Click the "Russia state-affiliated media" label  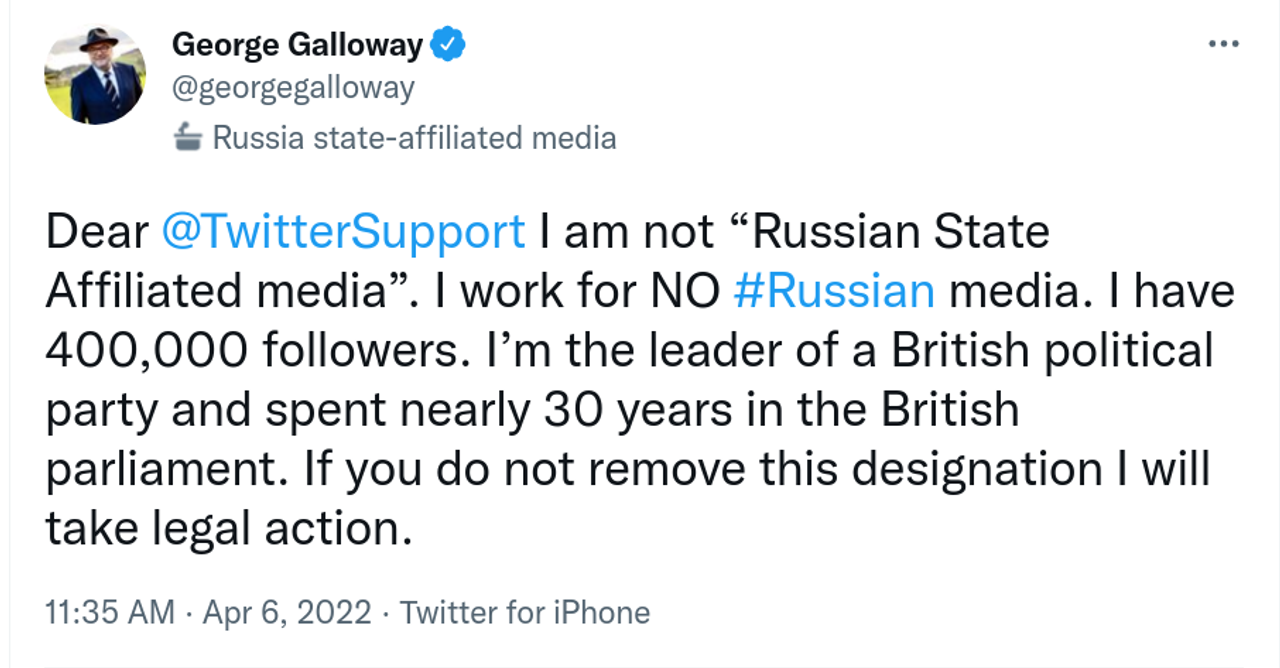(414, 137)
